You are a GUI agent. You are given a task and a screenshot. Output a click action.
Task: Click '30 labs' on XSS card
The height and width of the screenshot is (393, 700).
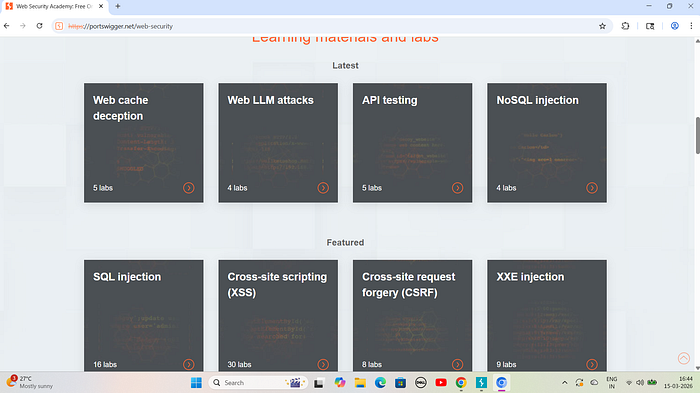pyautogui.click(x=239, y=364)
